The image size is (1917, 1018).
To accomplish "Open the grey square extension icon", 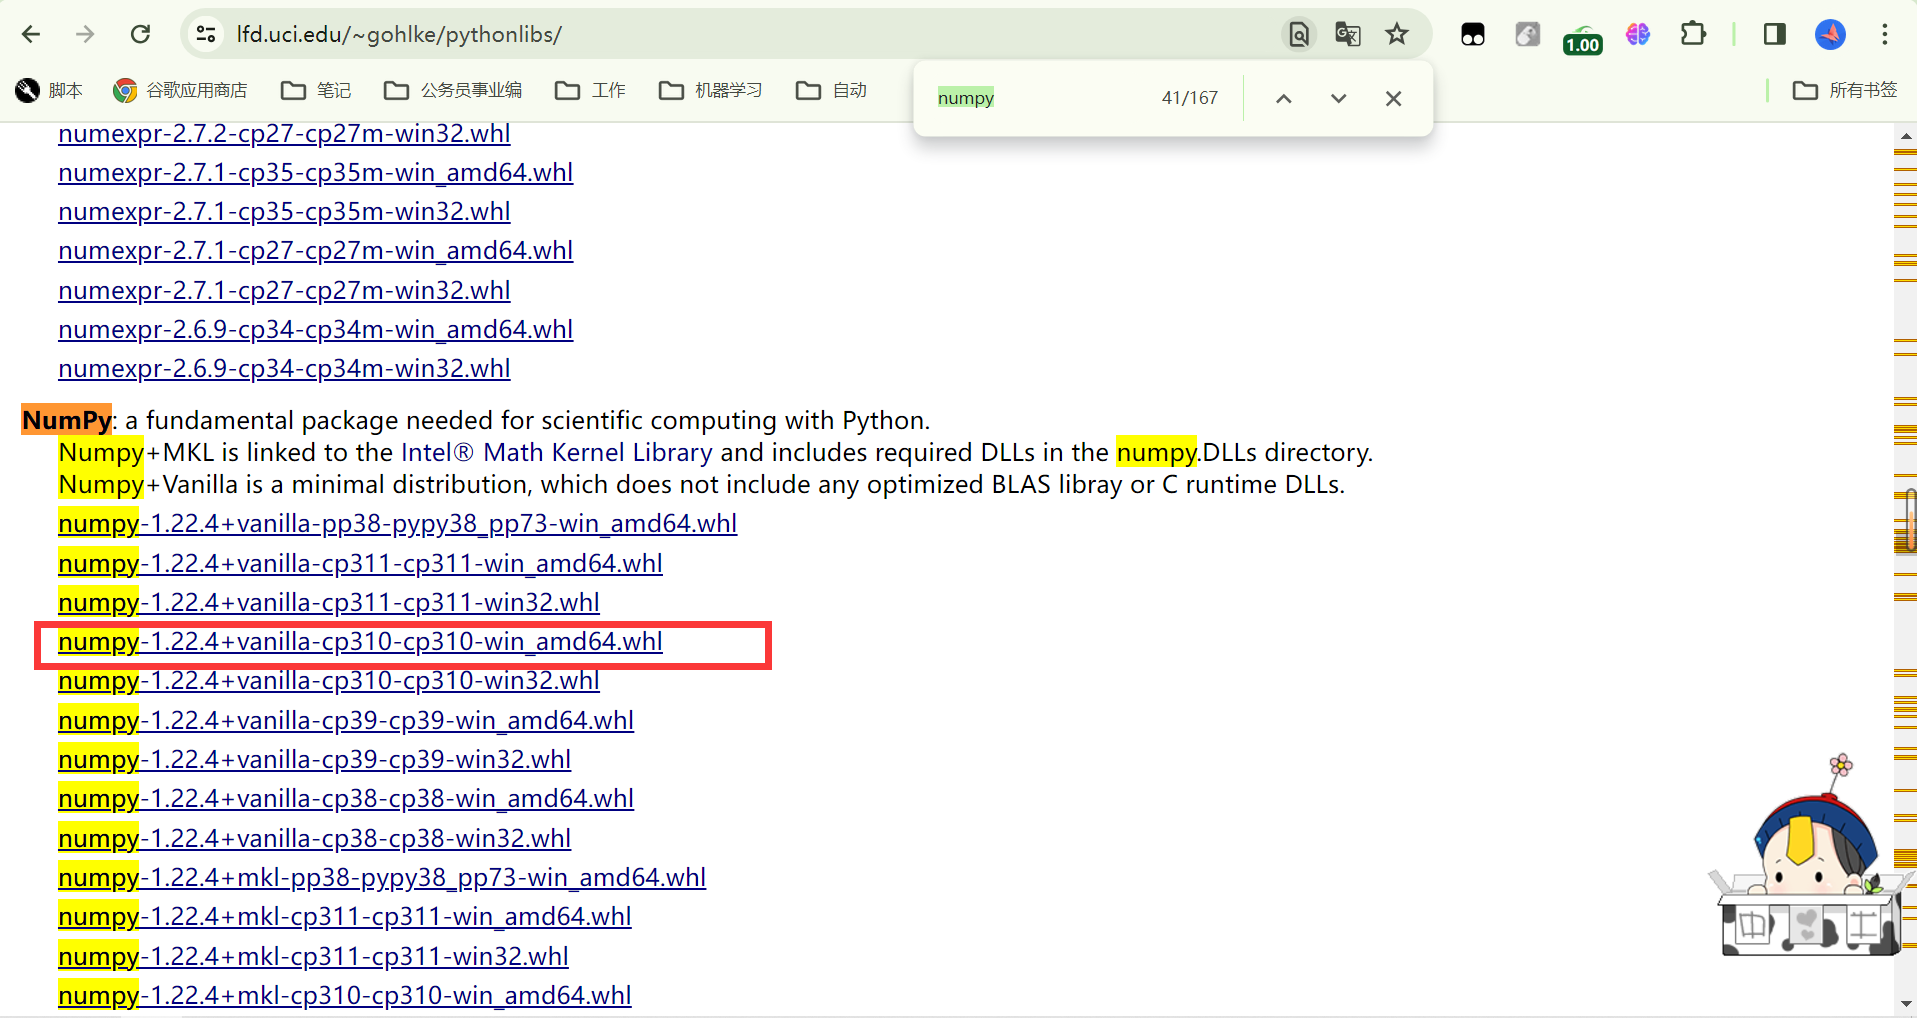I will pyautogui.click(x=1527, y=35).
